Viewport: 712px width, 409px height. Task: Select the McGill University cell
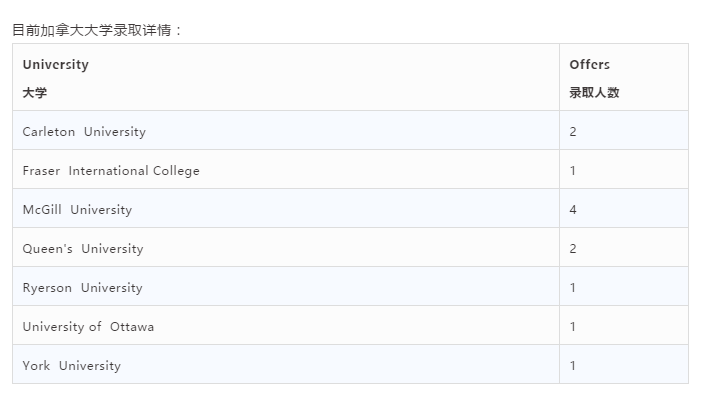tap(286, 208)
